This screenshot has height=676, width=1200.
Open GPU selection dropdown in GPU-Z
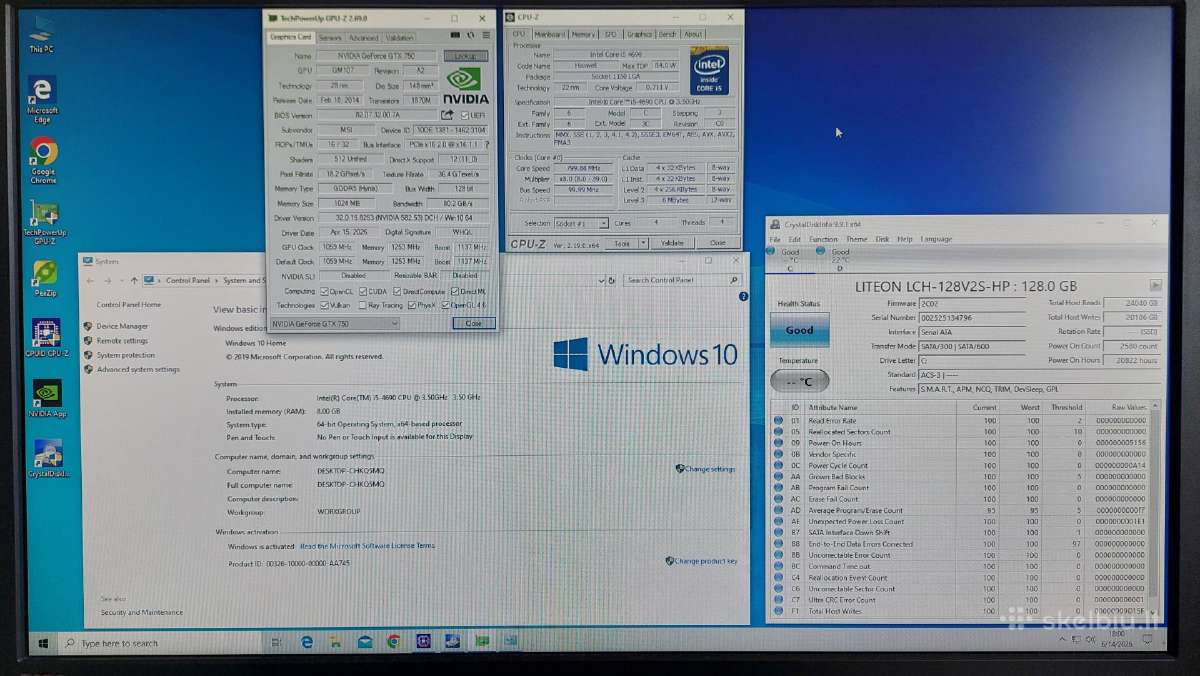point(334,323)
